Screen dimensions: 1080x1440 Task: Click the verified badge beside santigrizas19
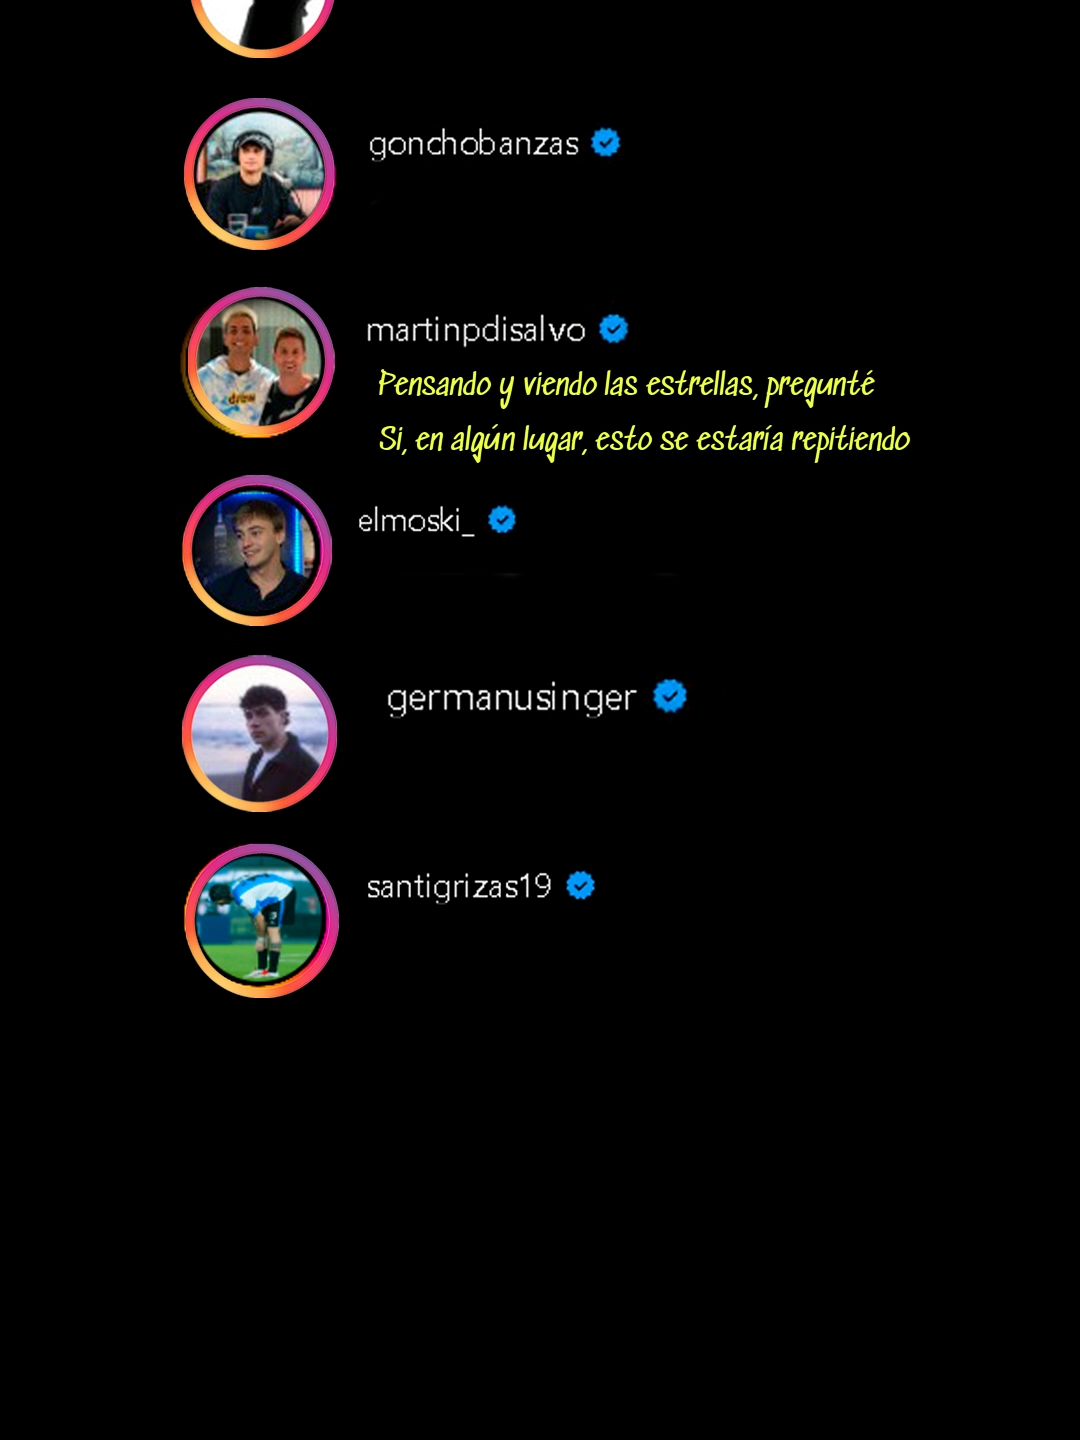point(580,886)
